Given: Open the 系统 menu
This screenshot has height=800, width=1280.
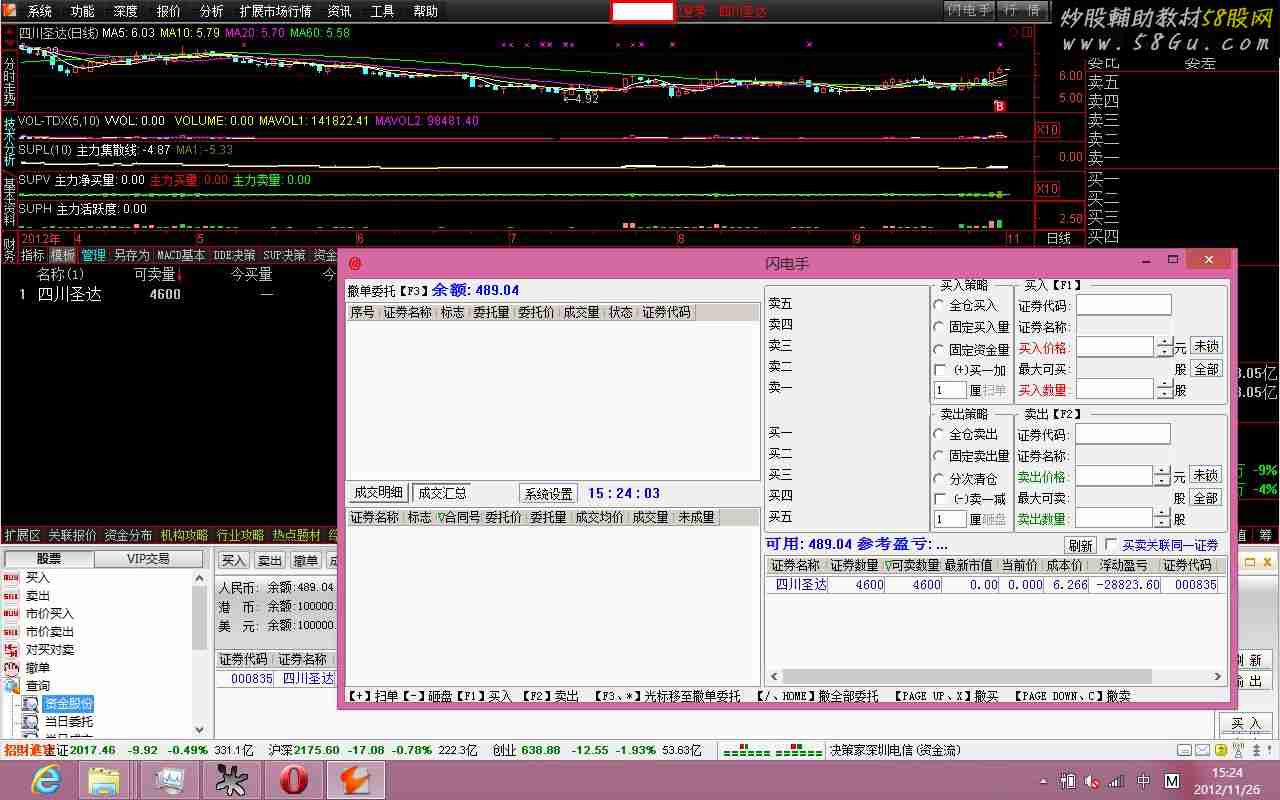Looking at the screenshot, I should (x=40, y=11).
